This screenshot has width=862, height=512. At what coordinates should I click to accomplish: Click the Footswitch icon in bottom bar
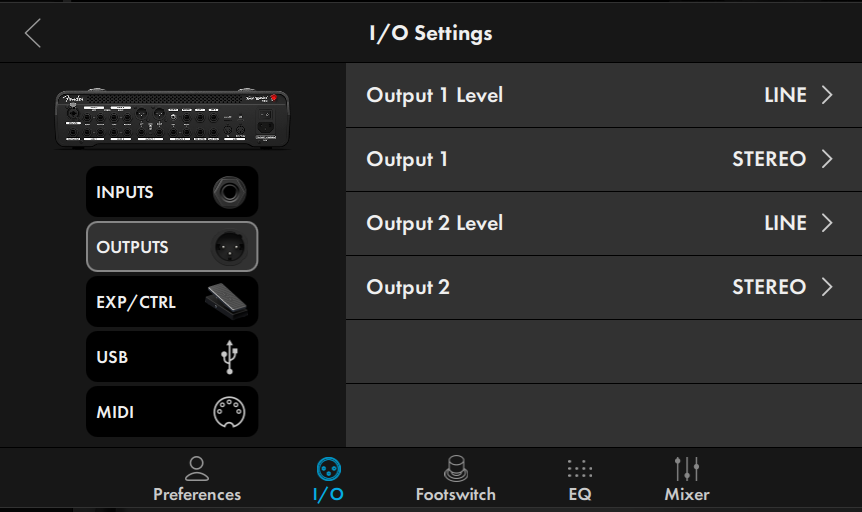(x=456, y=469)
